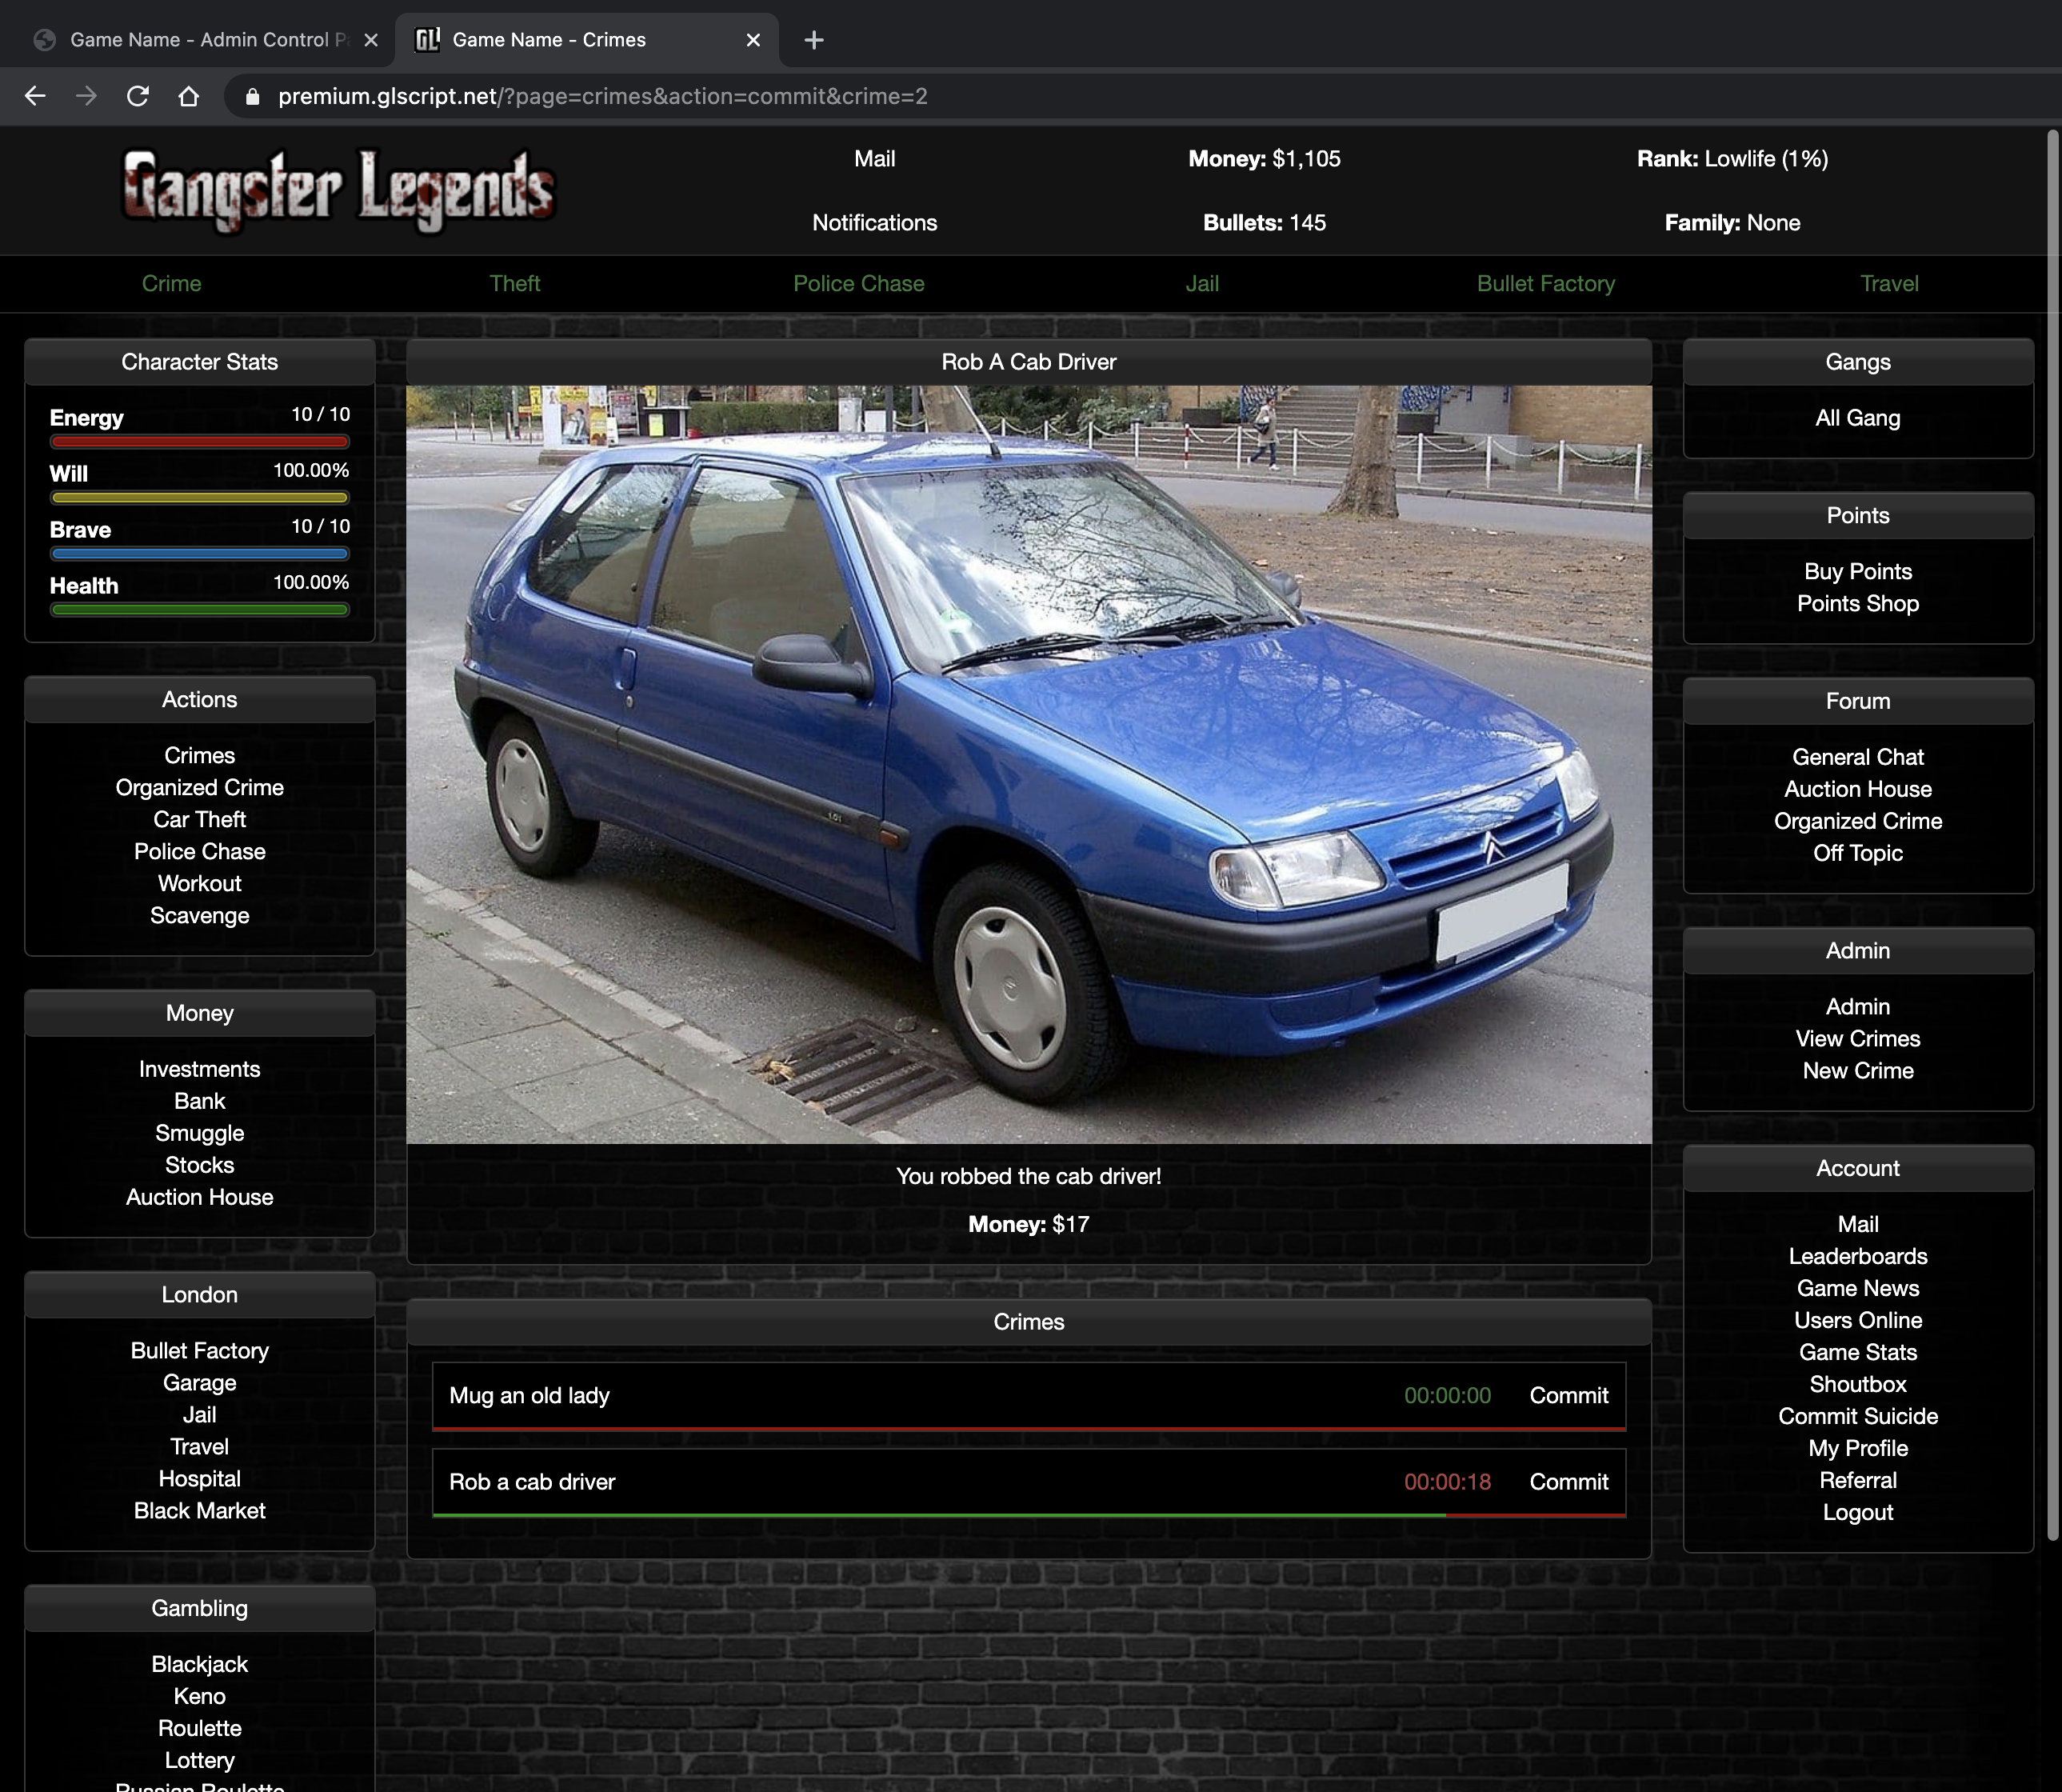Click the blue car crime image
The image size is (2062, 1792).
click(1028, 764)
